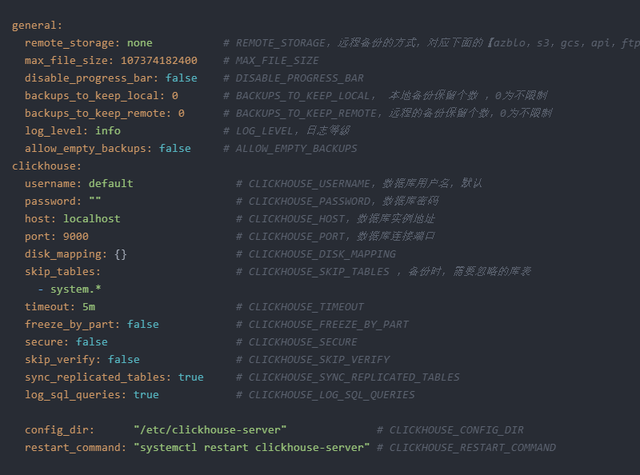
Task: Click the allow_empty_backups 'false' value
Action: pos(175,148)
